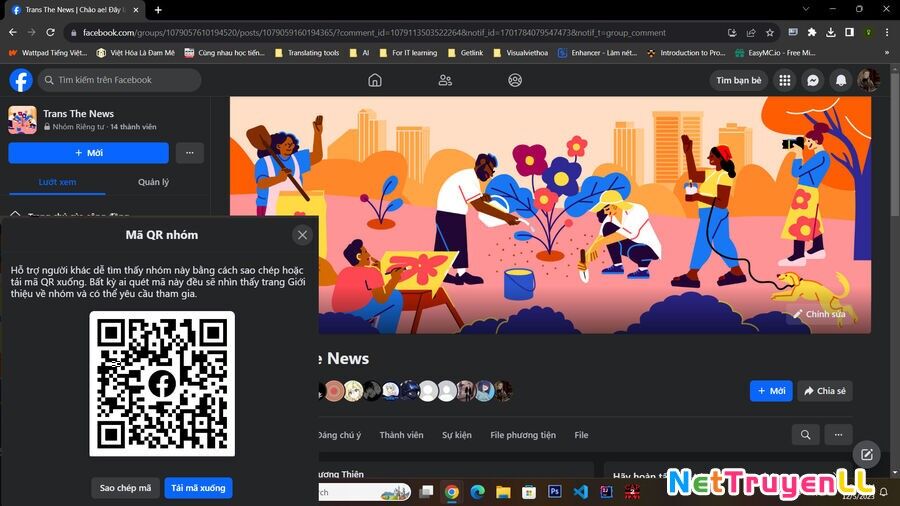Open Messenger chats icon
Image resolution: width=900 pixels, height=506 pixels.
coord(813,80)
